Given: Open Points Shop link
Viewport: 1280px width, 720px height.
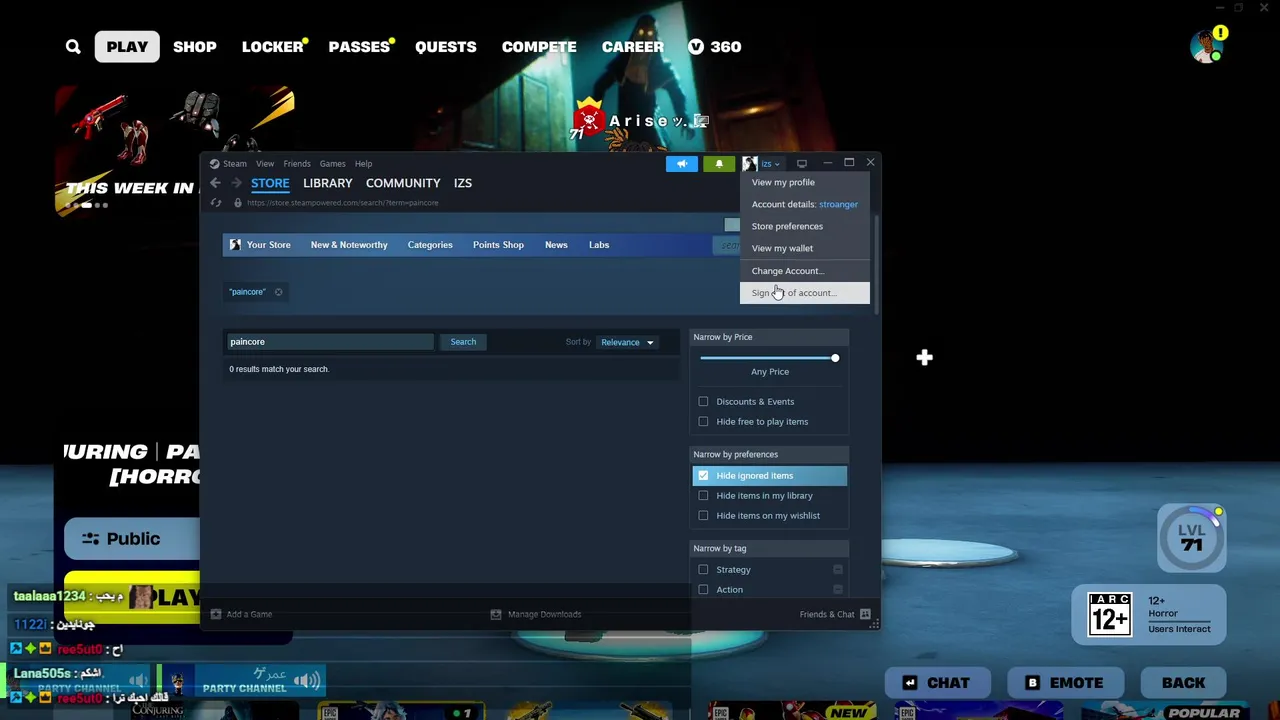Looking at the screenshot, I should point(498,245).
